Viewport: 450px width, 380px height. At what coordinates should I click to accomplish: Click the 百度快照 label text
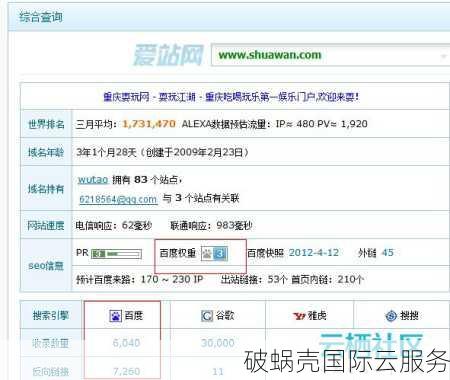[x=265, y=253]
